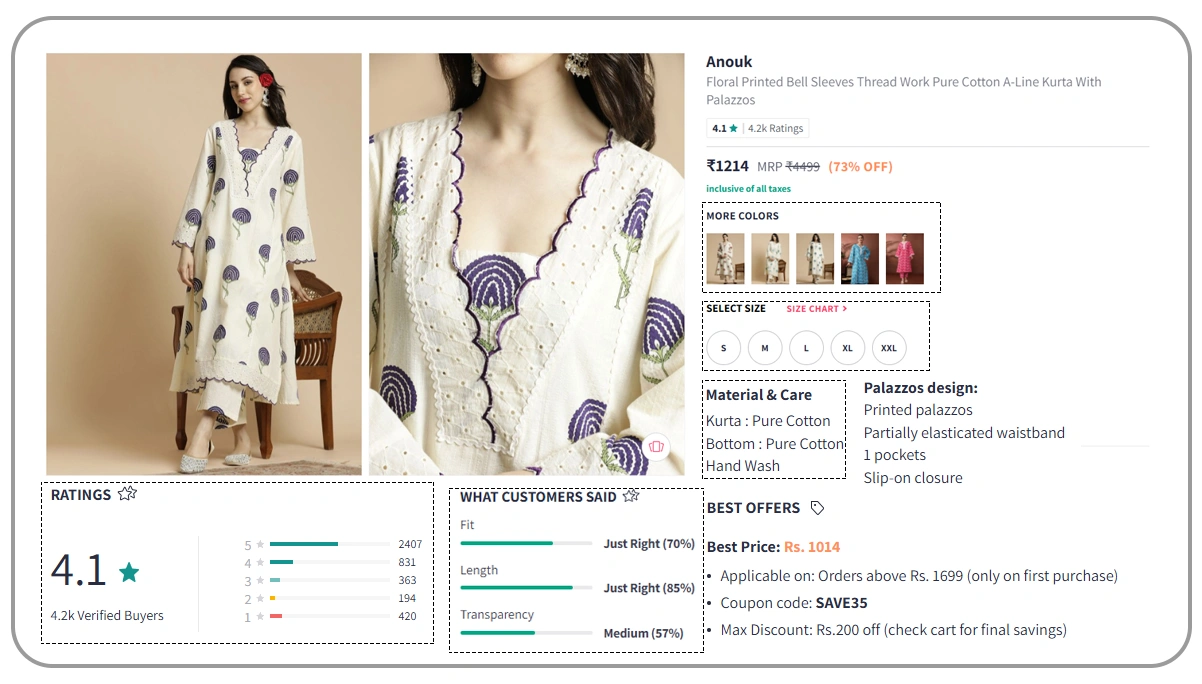Select size XXL

[889, 347]
